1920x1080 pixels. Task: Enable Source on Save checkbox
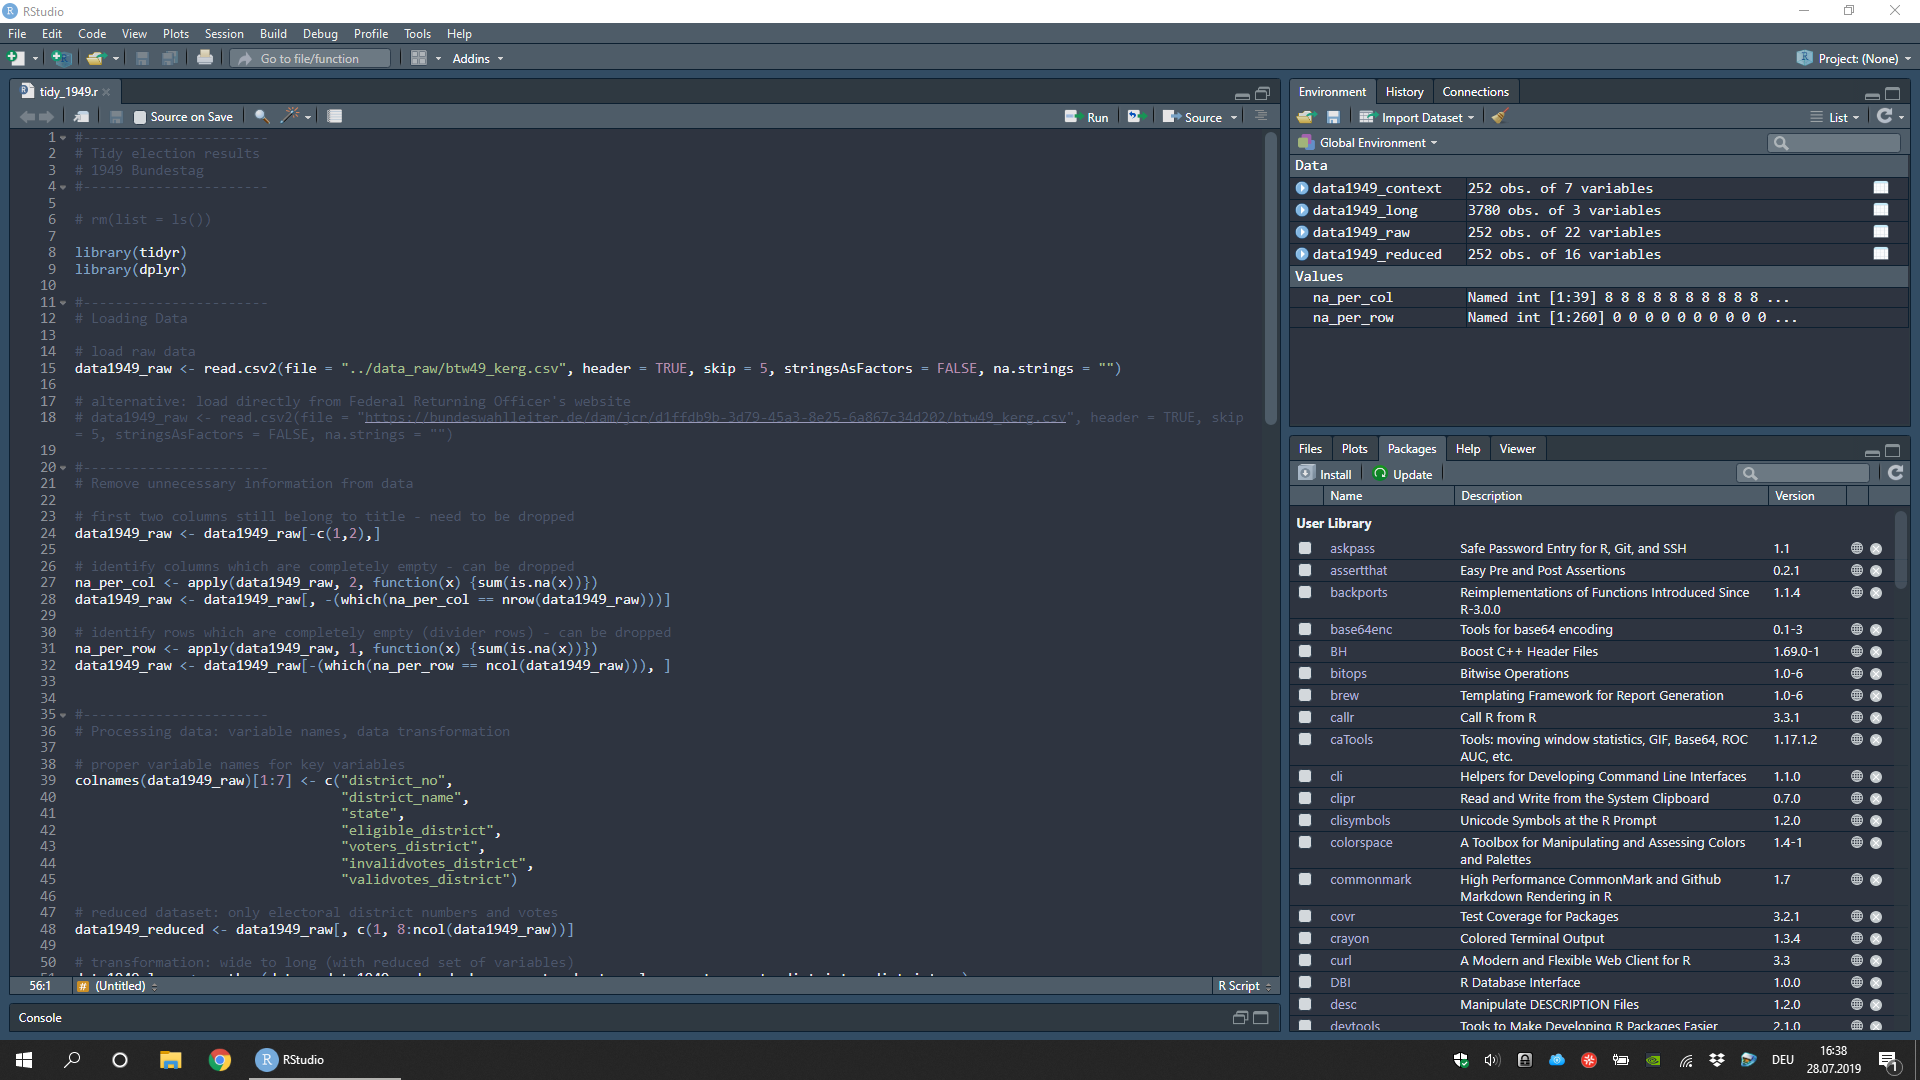coord(140,117)
